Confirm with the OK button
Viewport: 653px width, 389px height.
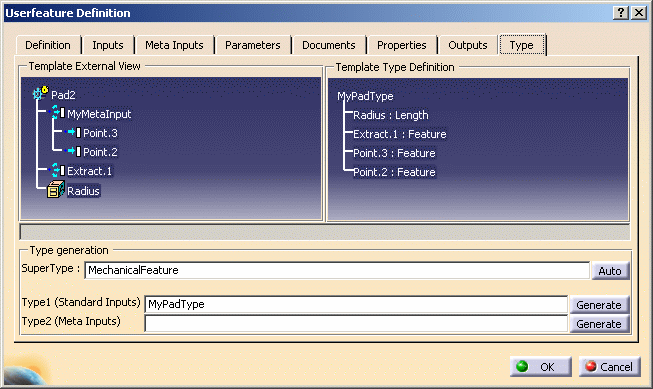[541, 367]
